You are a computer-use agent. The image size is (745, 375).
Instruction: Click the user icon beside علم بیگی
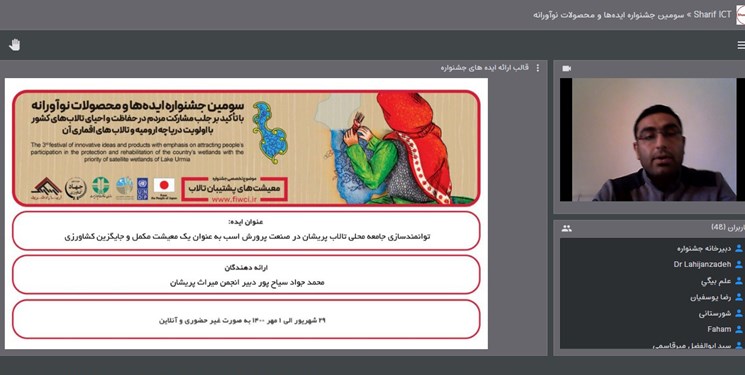[x=738, y=281]
